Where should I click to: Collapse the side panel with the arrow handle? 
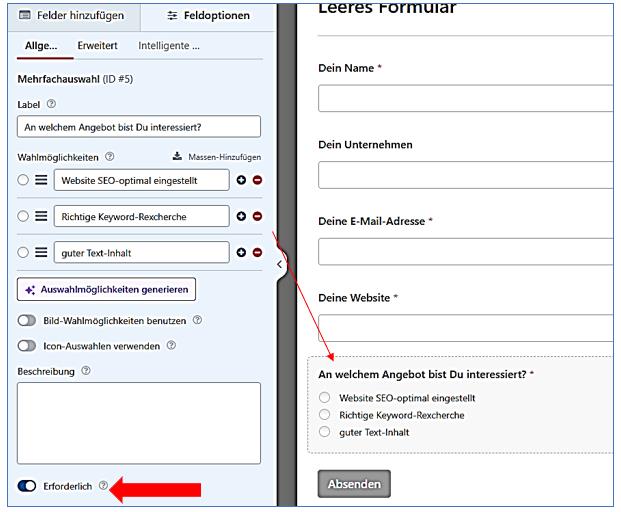pyautogui.click(x=279, y=265)
